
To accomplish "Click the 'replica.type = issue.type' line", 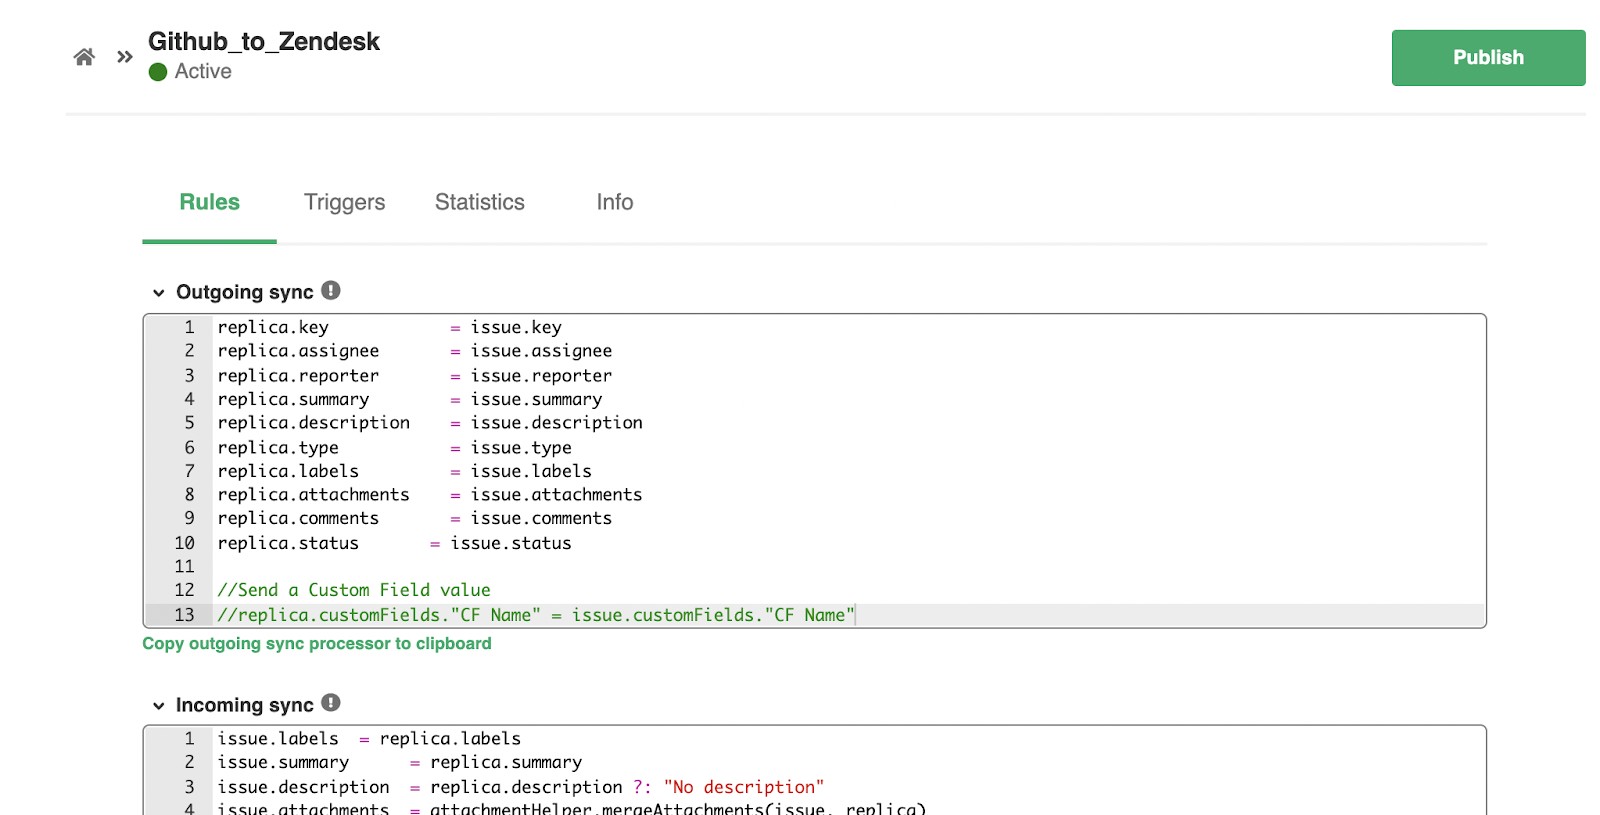I will click(x=395, y=447).
